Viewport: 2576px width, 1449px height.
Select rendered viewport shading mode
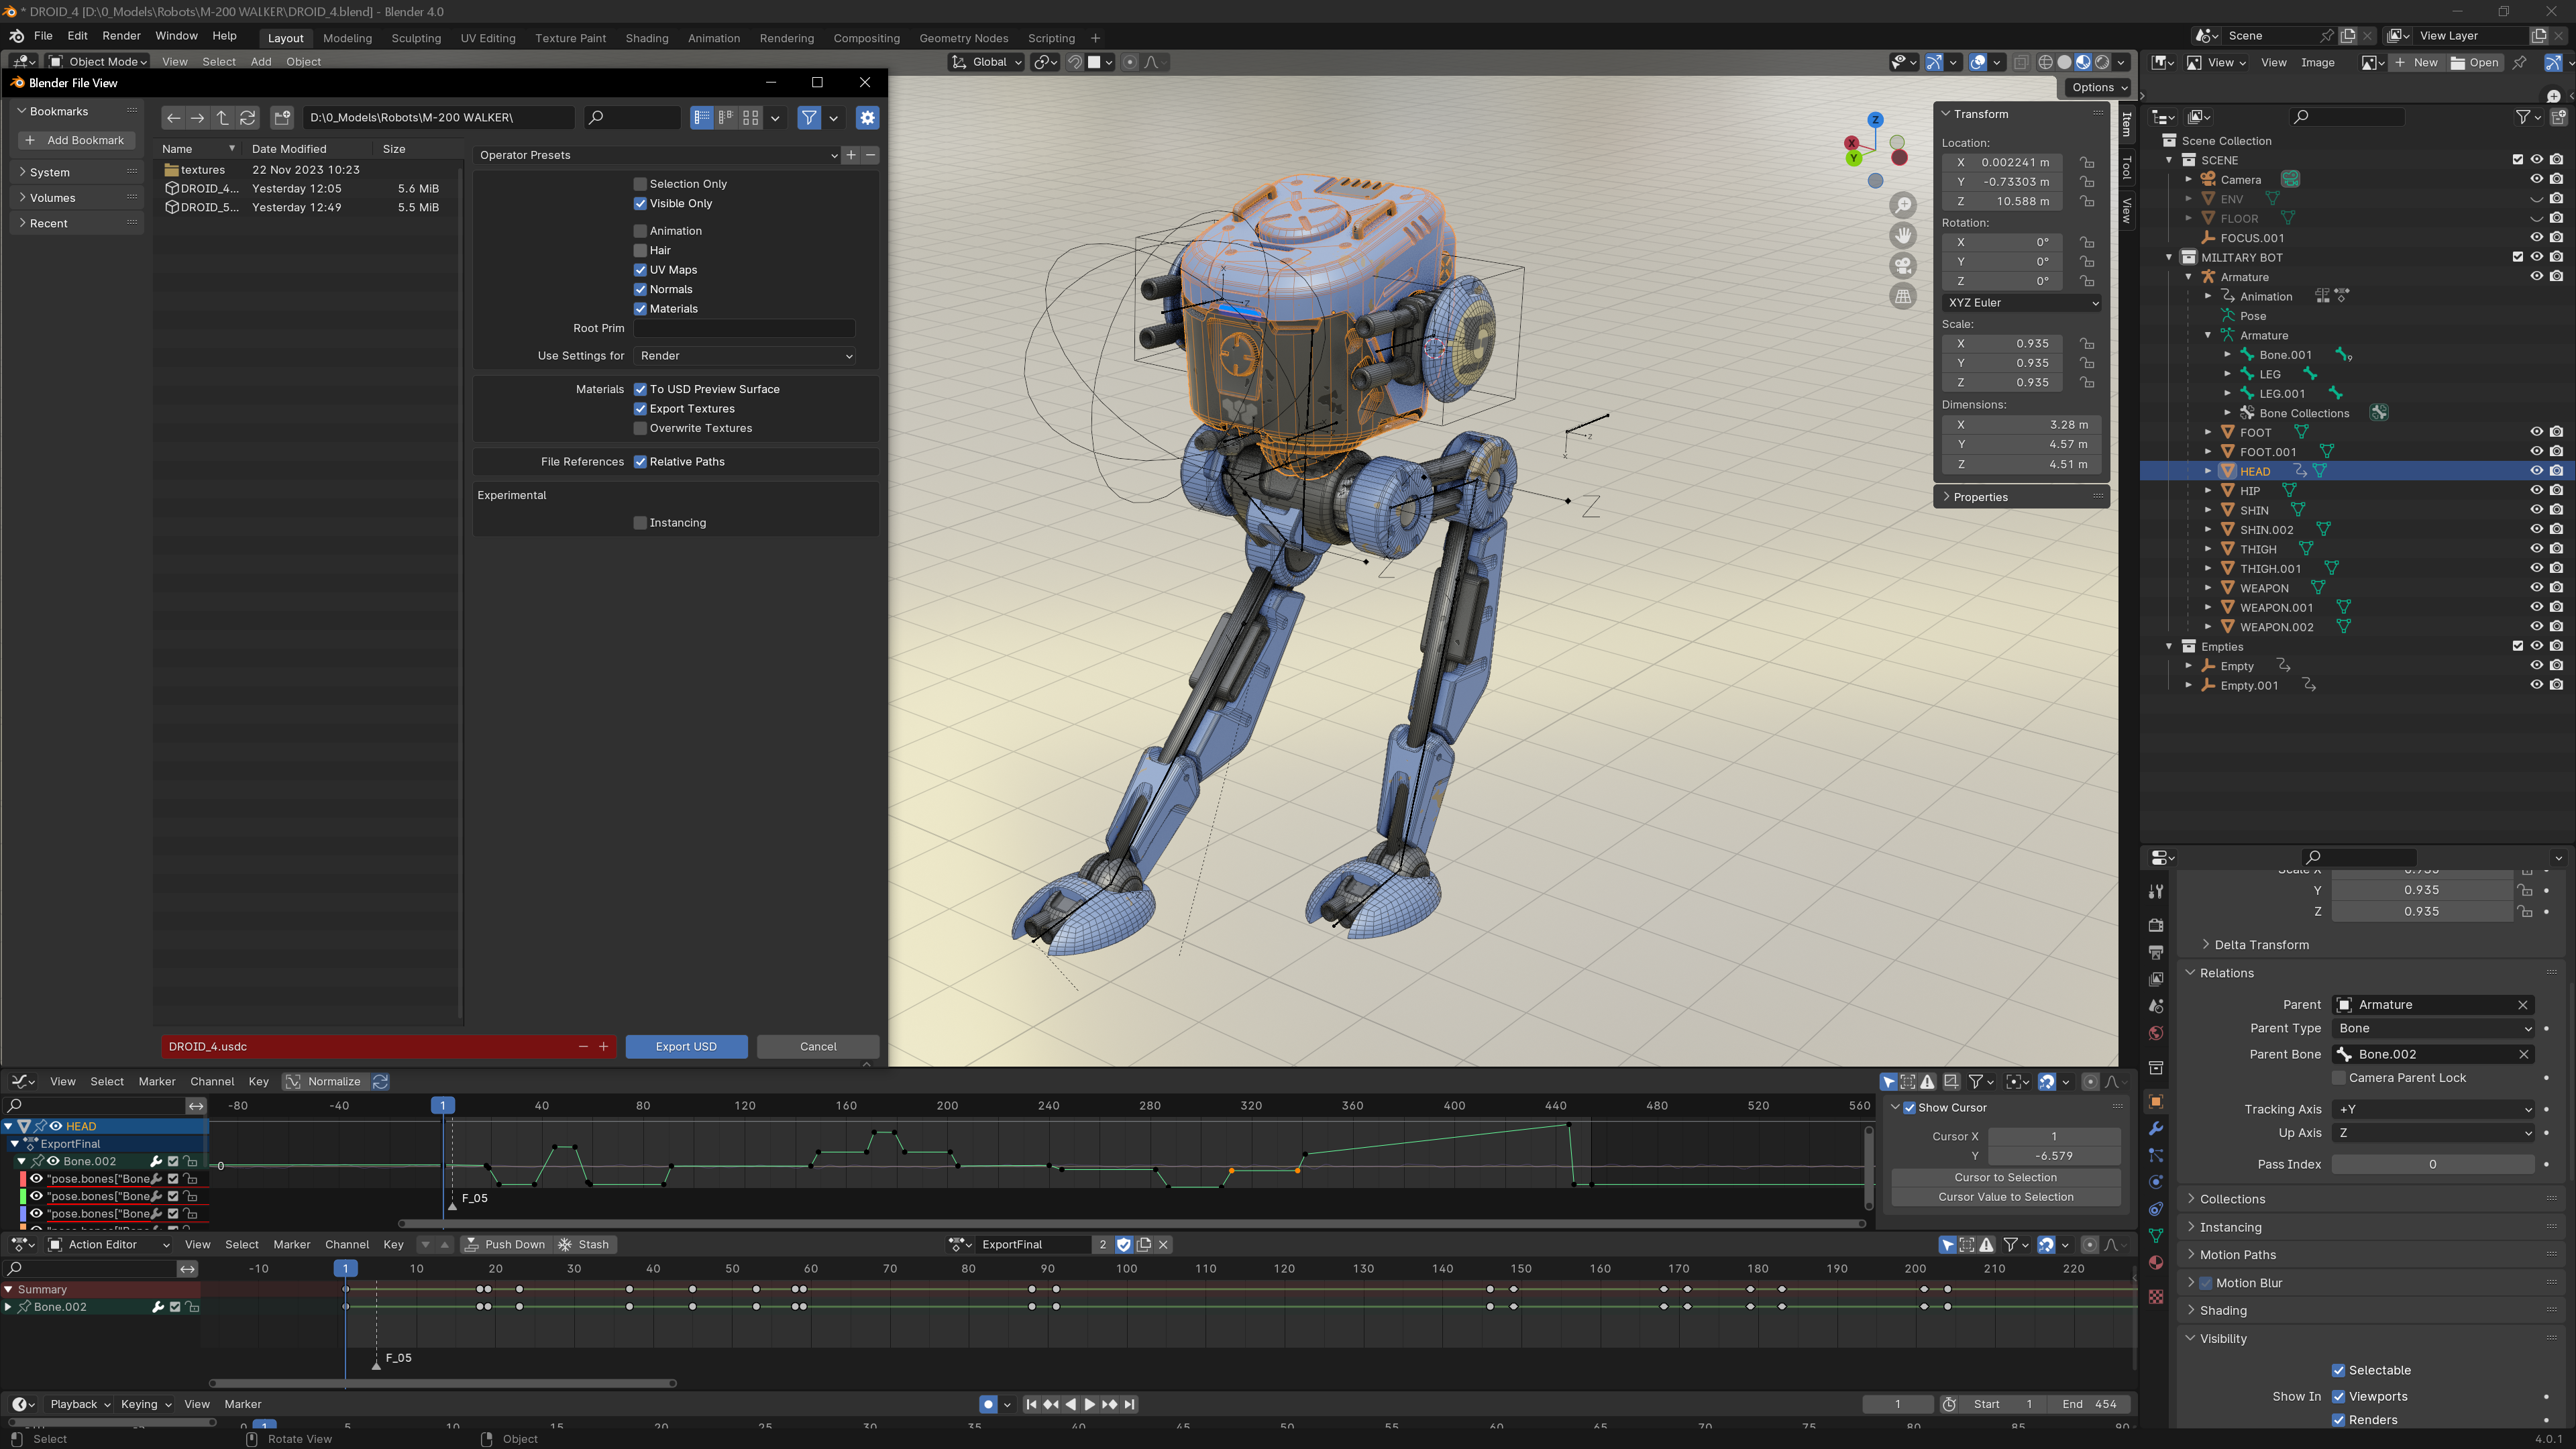point(2102,62)
